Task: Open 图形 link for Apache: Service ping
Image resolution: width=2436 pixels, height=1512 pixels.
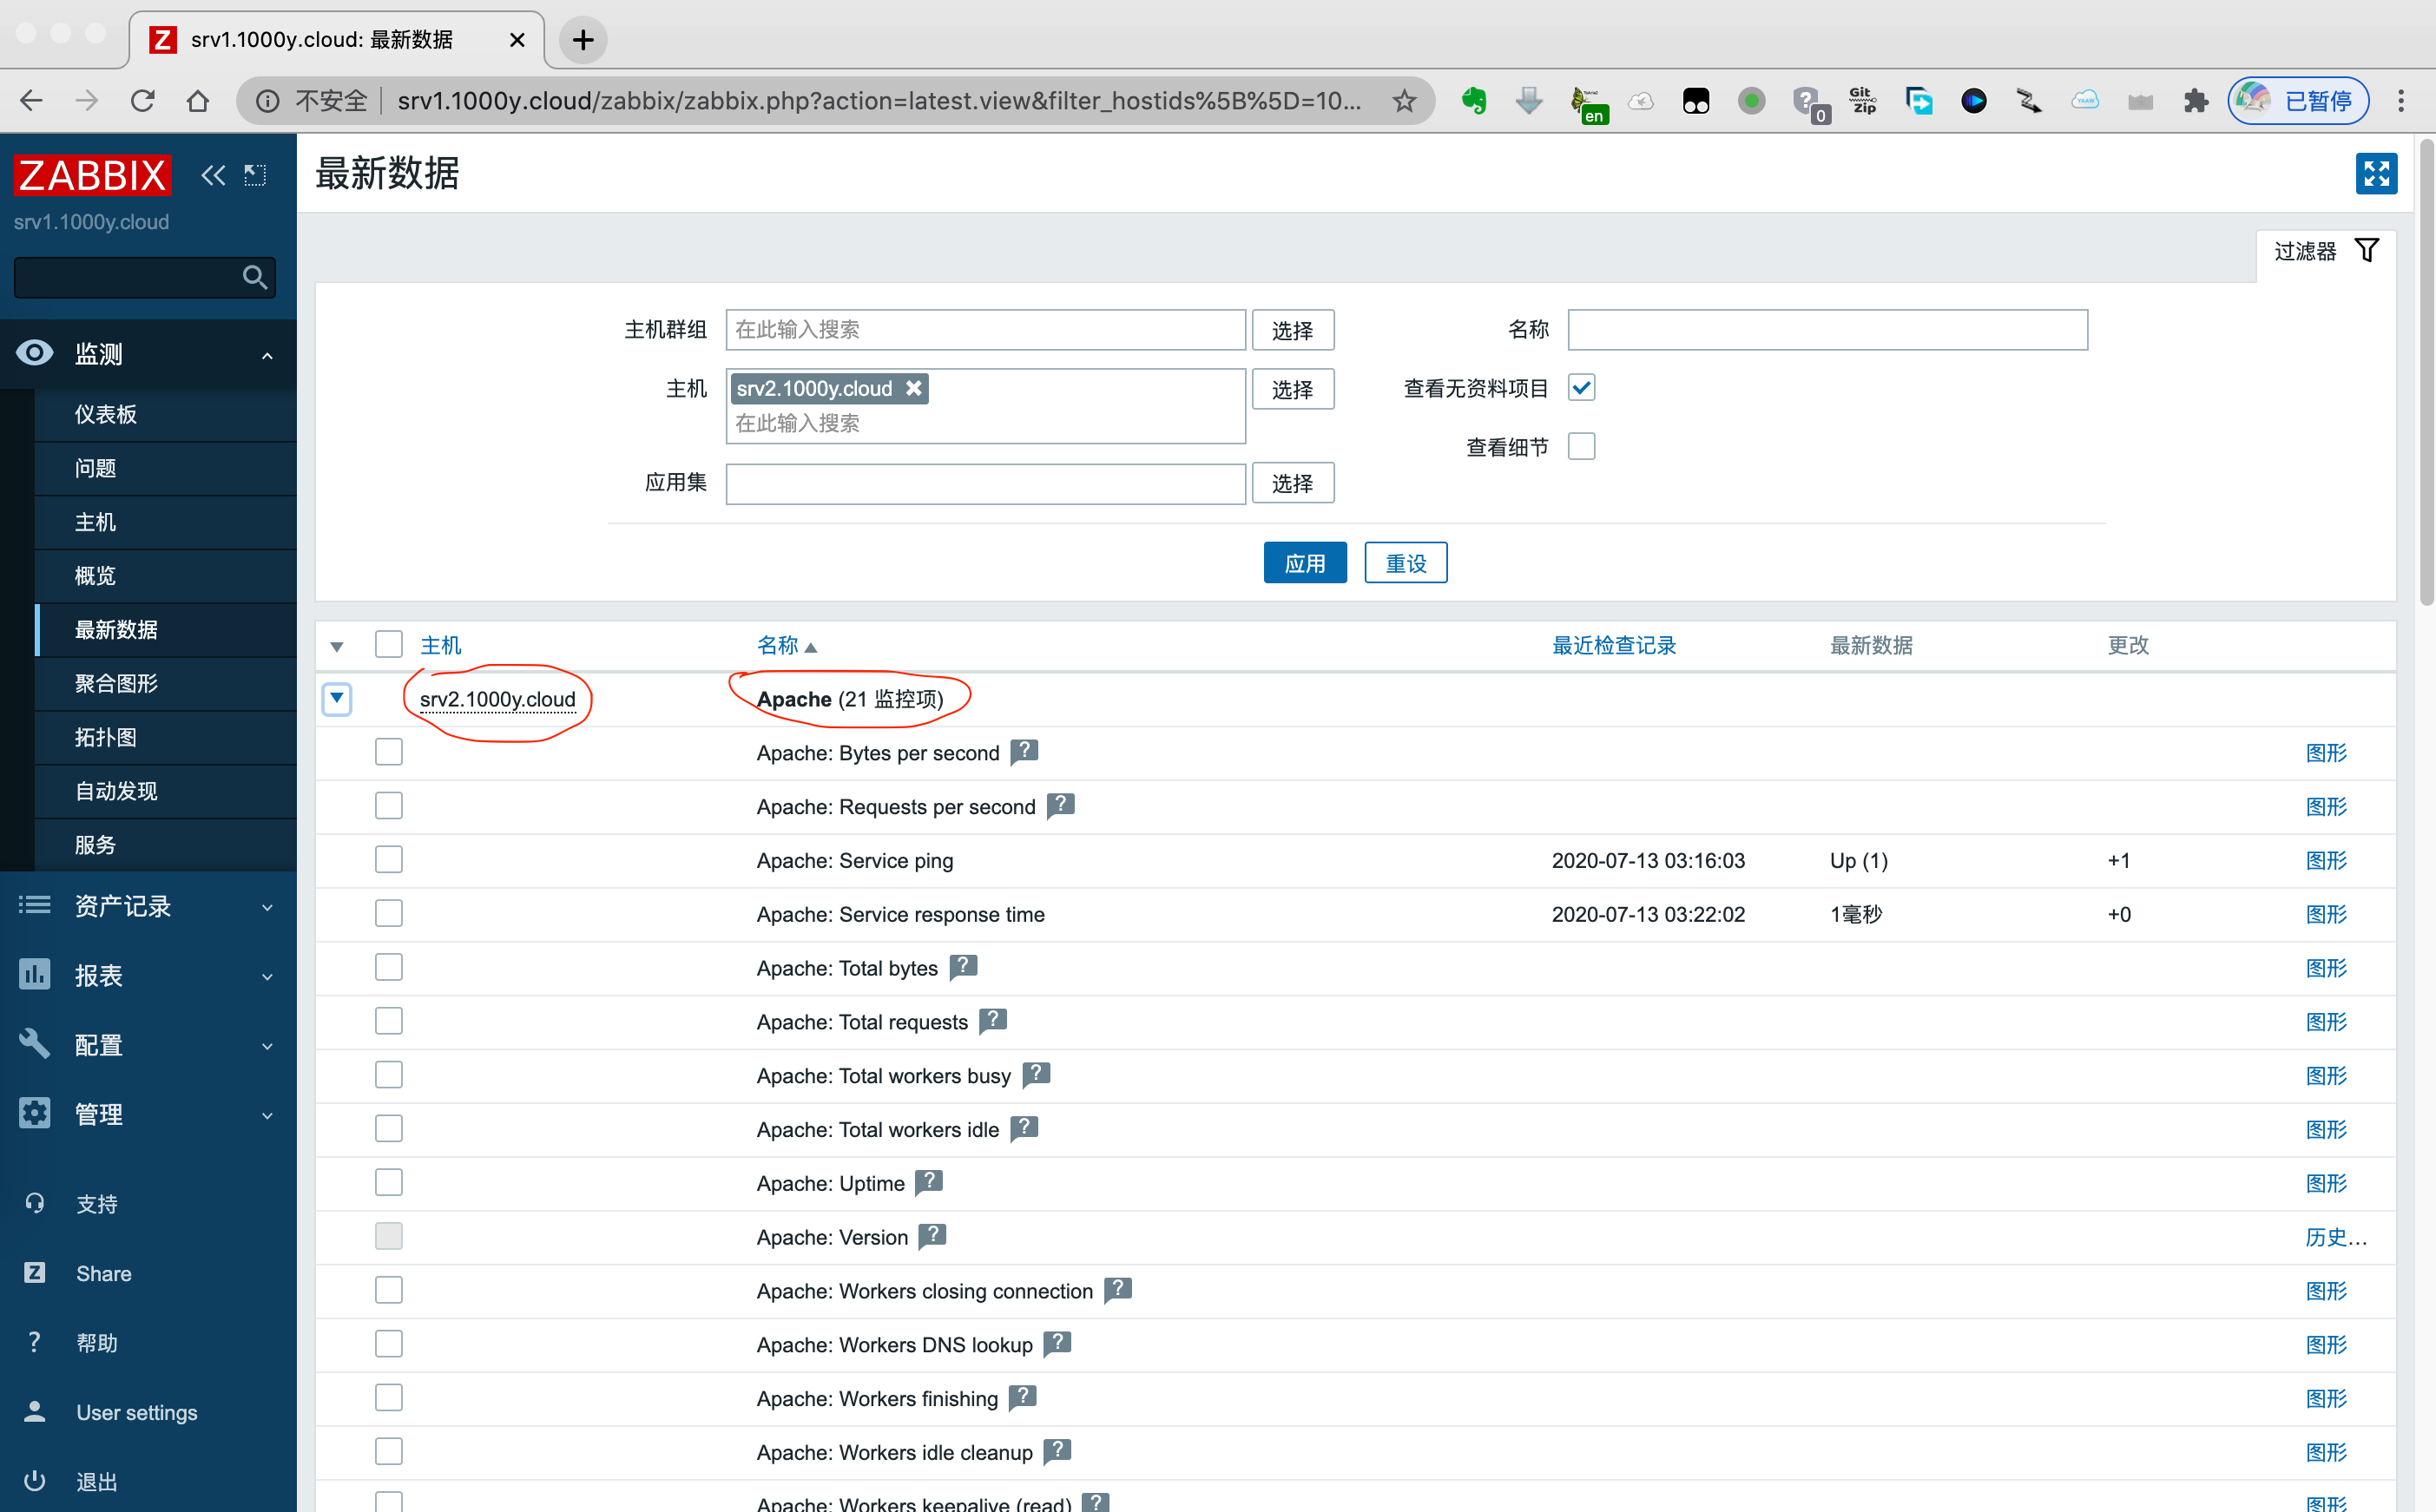Action: pyautogui.click(x=2327, y=860)
